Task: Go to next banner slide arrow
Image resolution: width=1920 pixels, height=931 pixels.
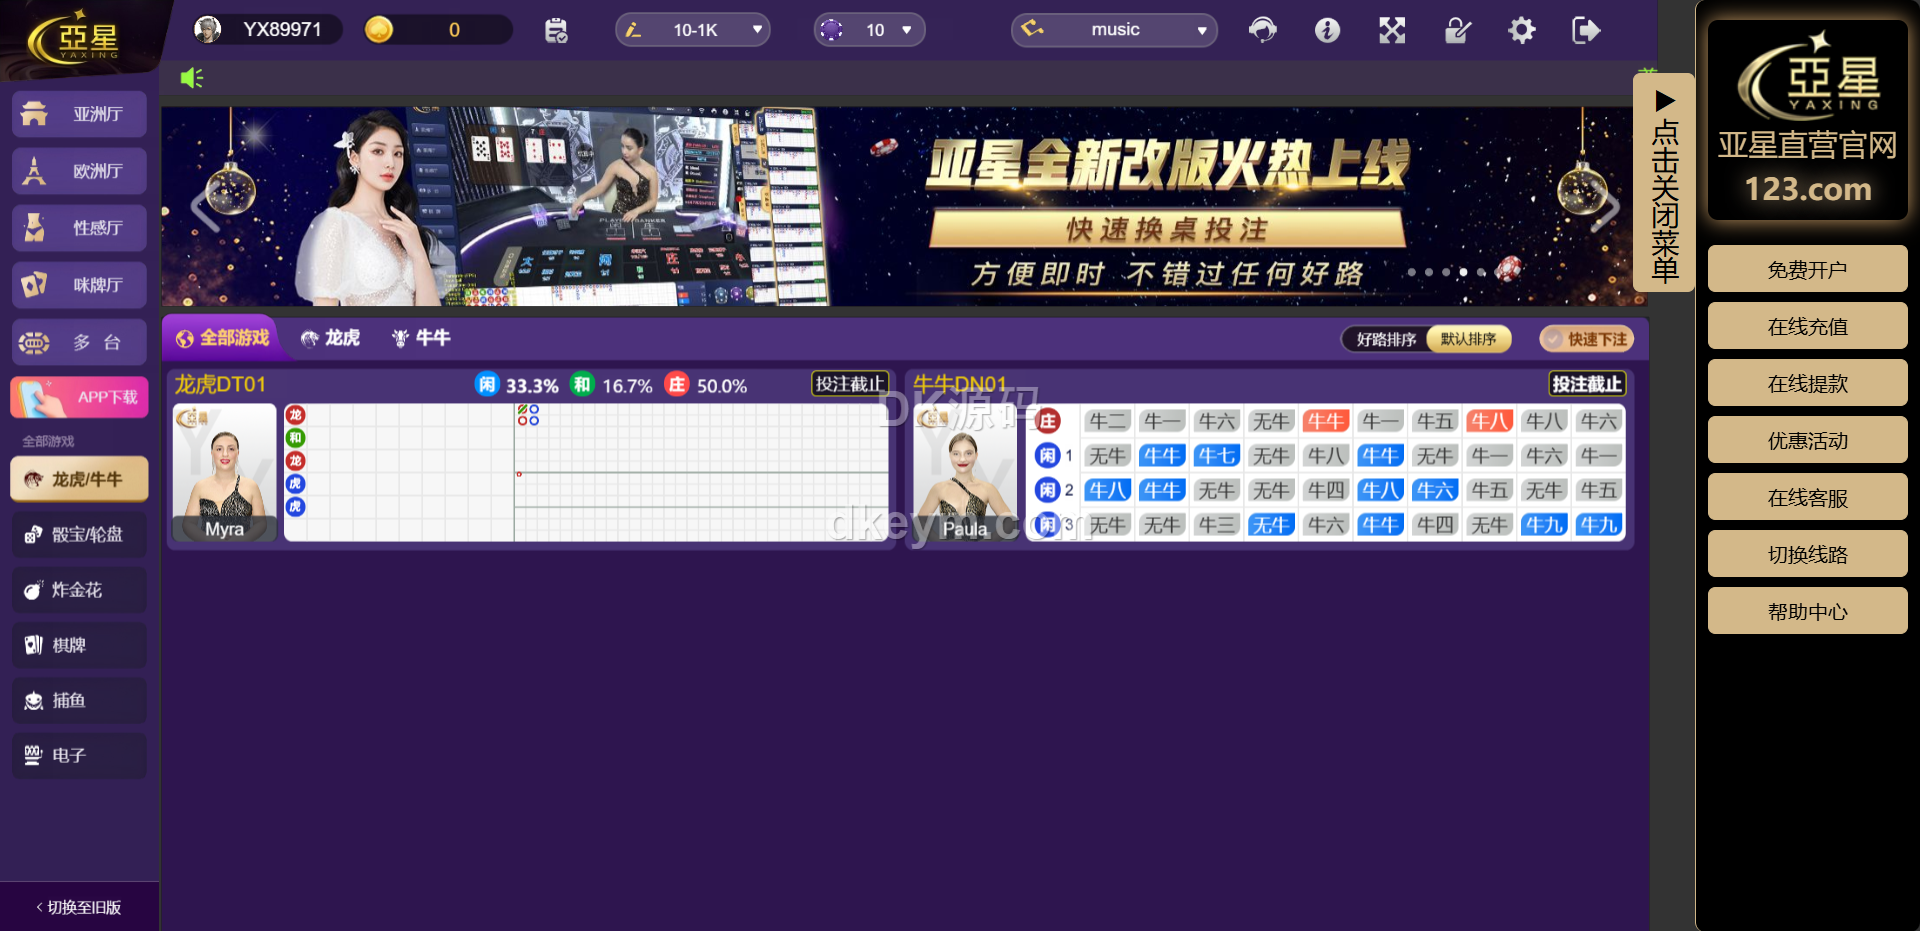Action: [x=1604, y=208]
